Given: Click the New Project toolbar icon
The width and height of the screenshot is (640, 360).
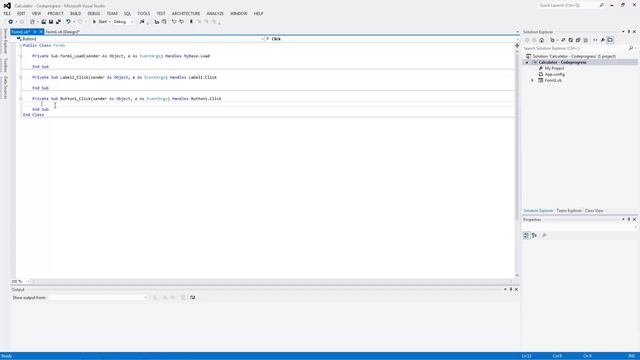Looking at the screenshot, I should [32, 22].
